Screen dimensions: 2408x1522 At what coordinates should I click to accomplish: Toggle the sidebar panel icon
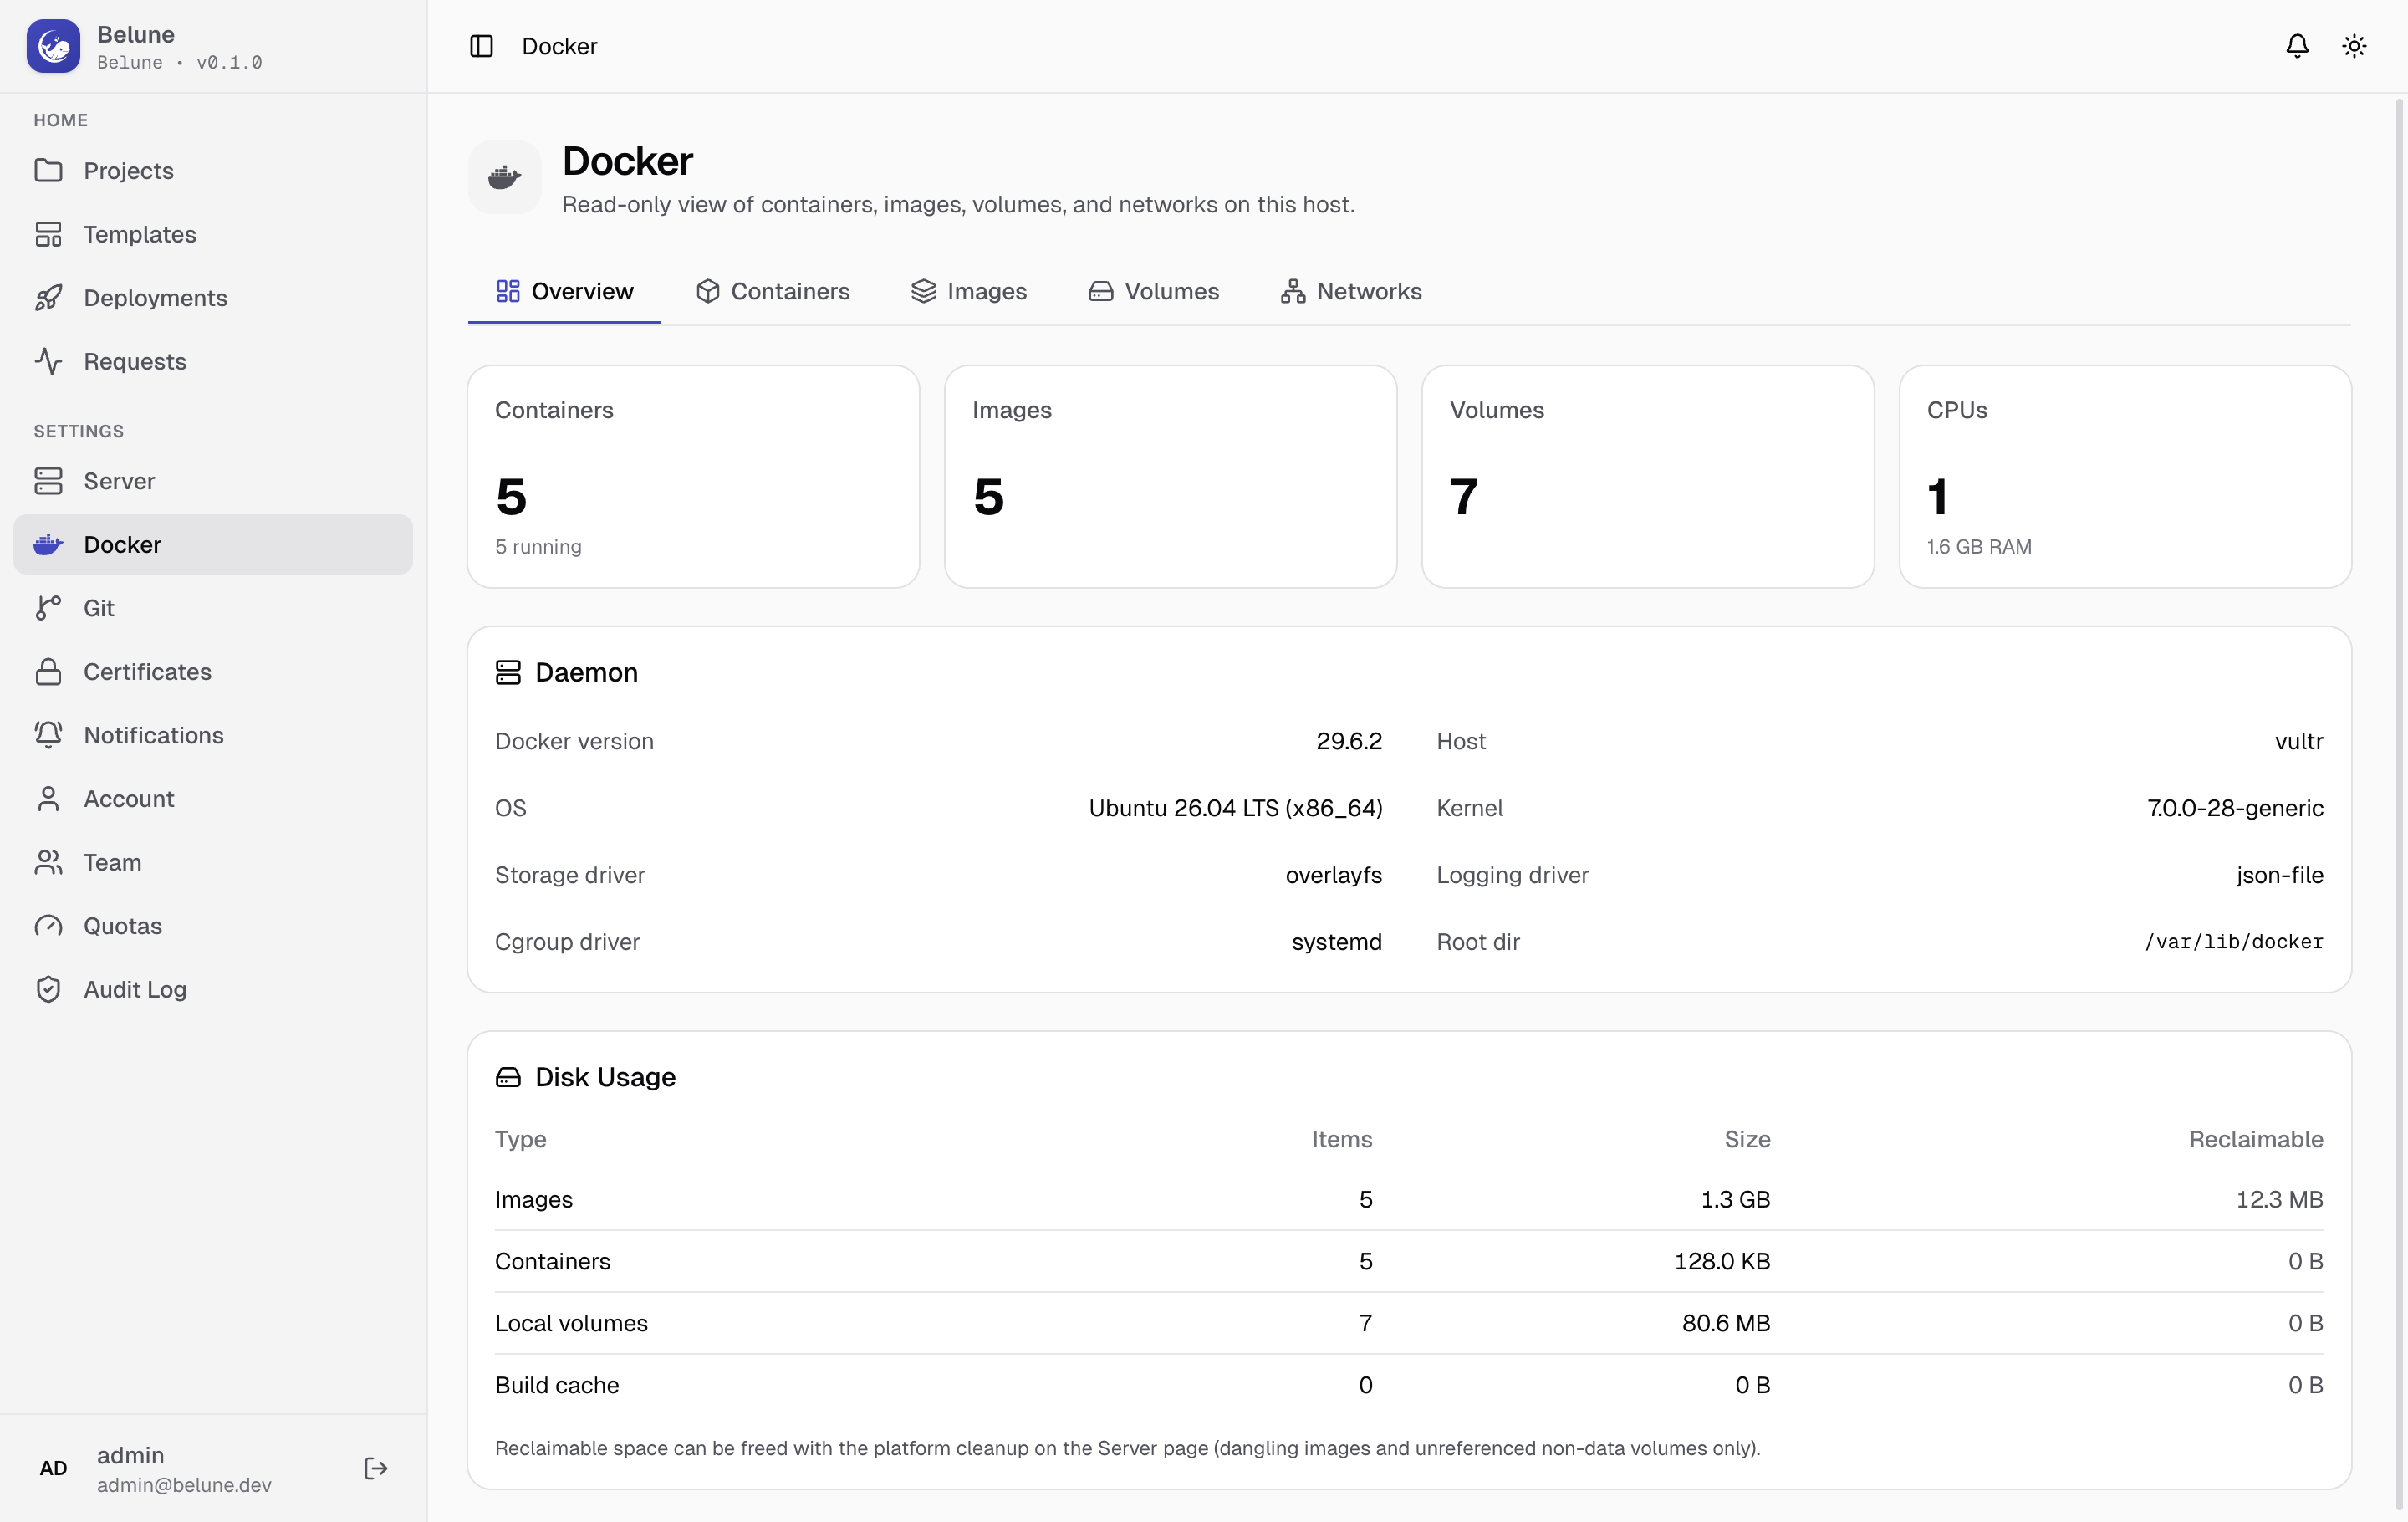click(x=481, y=46)
